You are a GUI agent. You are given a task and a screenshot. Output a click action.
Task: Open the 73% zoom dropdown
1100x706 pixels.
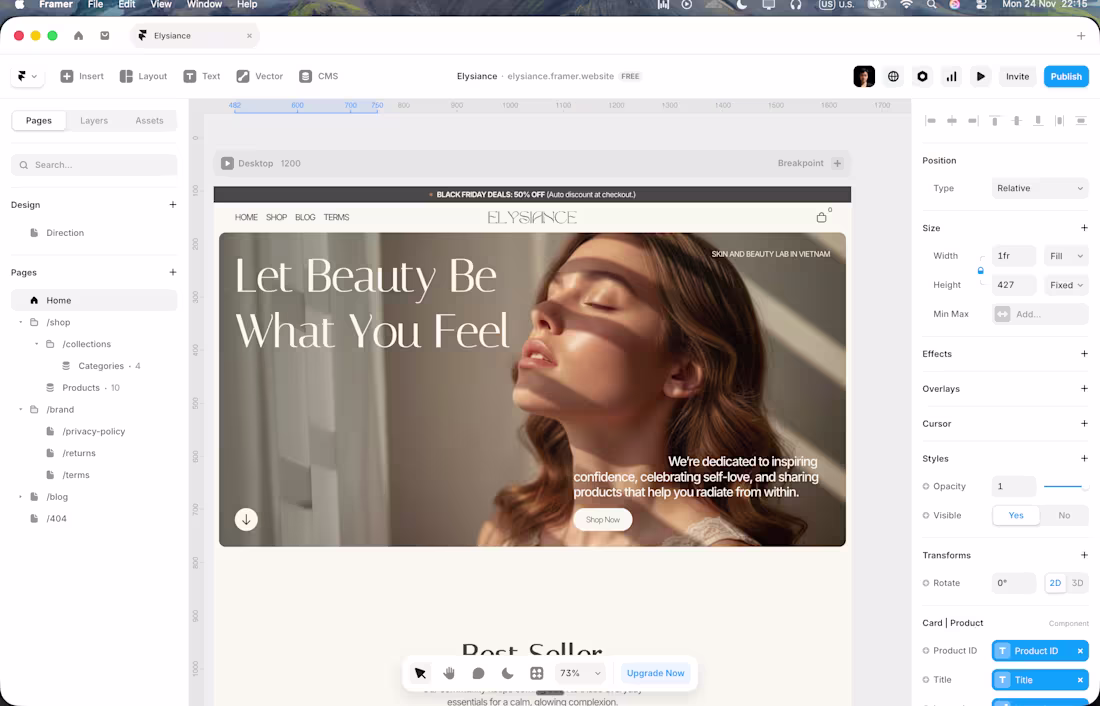pos(580,673)
